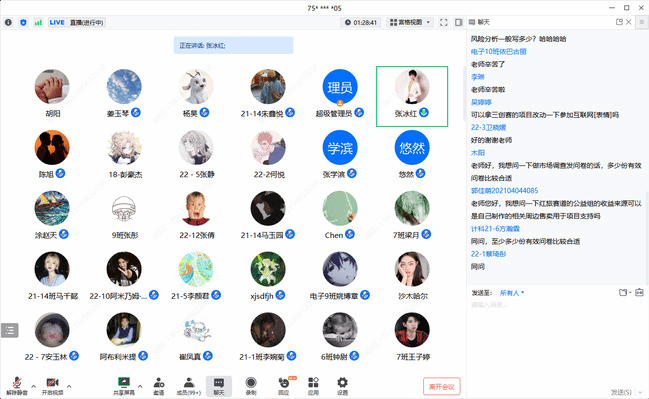
Task: Open the reactions (回应) icon
Action: pos(284,386)
